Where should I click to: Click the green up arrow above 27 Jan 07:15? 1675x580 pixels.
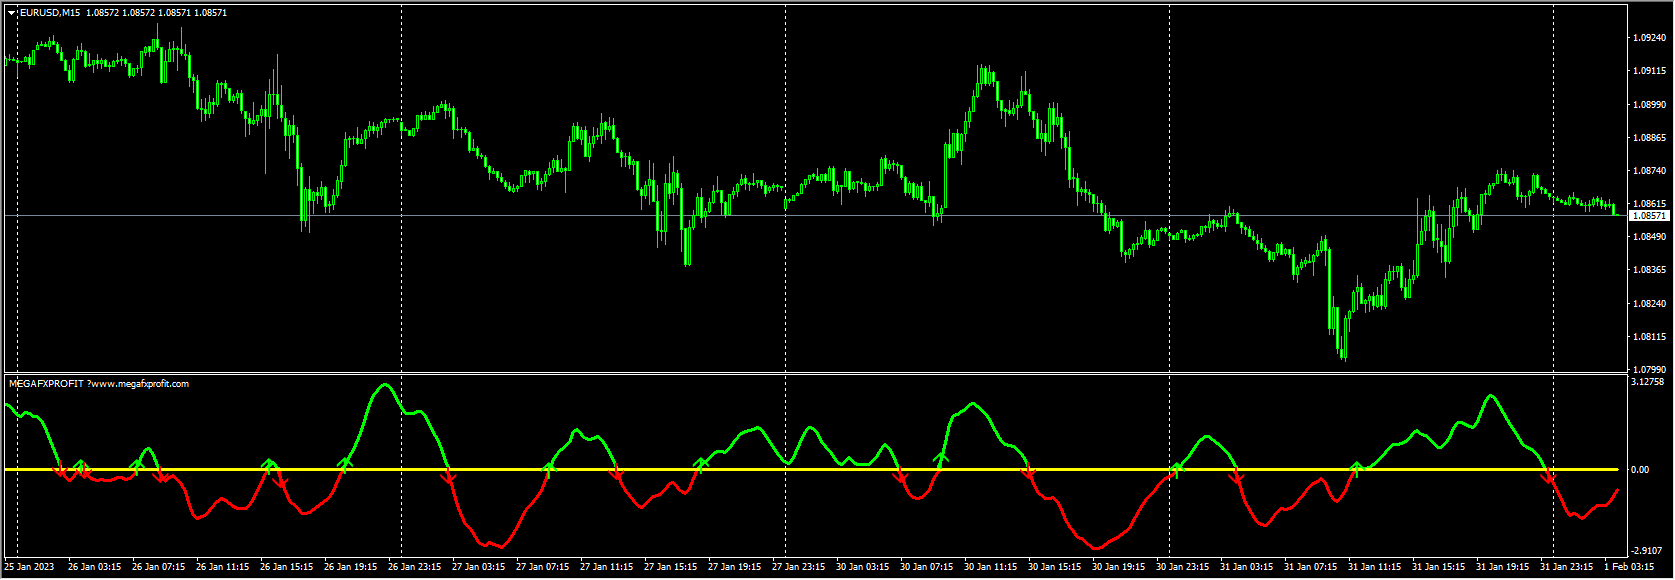tap(549, 464)
